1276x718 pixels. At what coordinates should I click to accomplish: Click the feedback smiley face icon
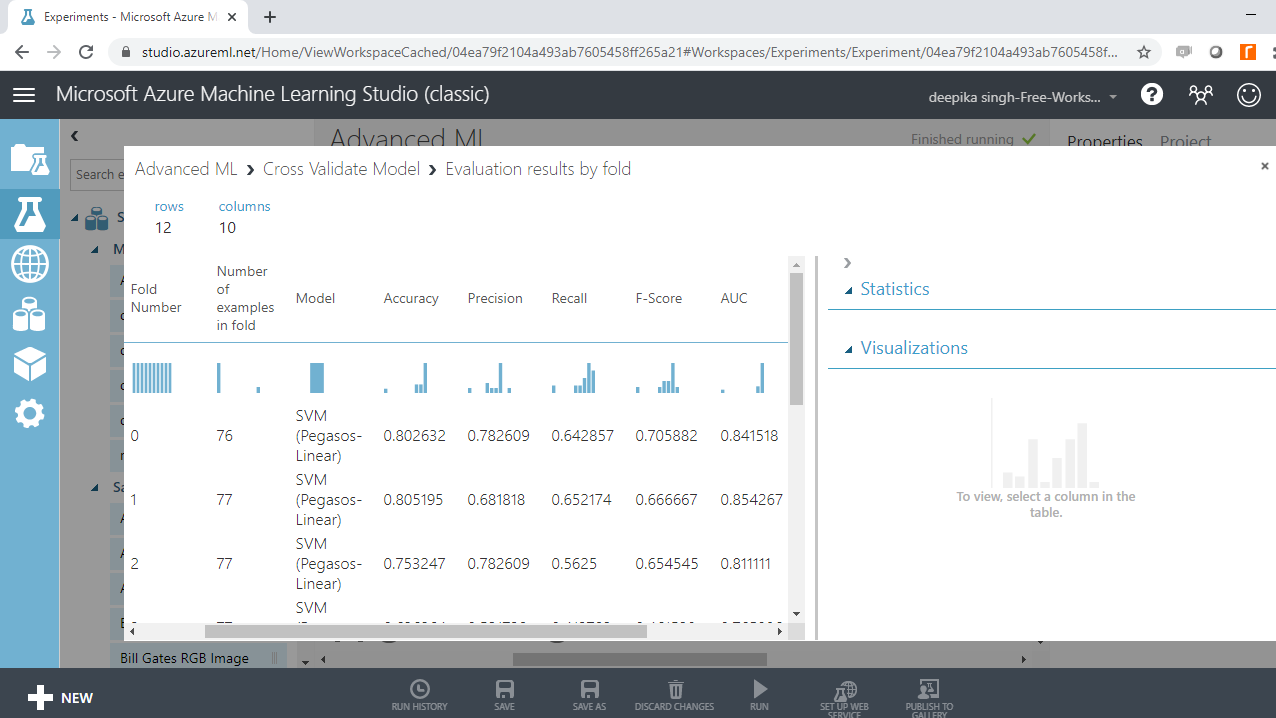(1249, 95)
